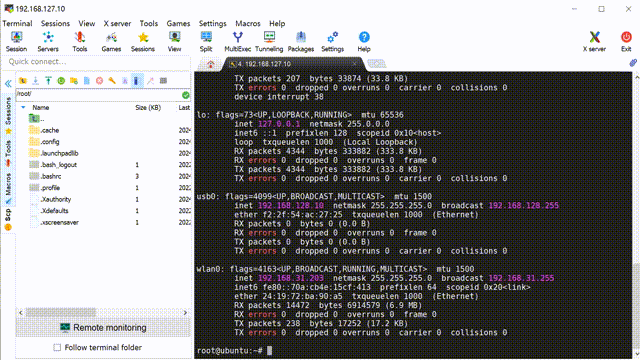Click the red Exit button
The height and width of the screenshot is (360, 640).
[x=626, y=42]
